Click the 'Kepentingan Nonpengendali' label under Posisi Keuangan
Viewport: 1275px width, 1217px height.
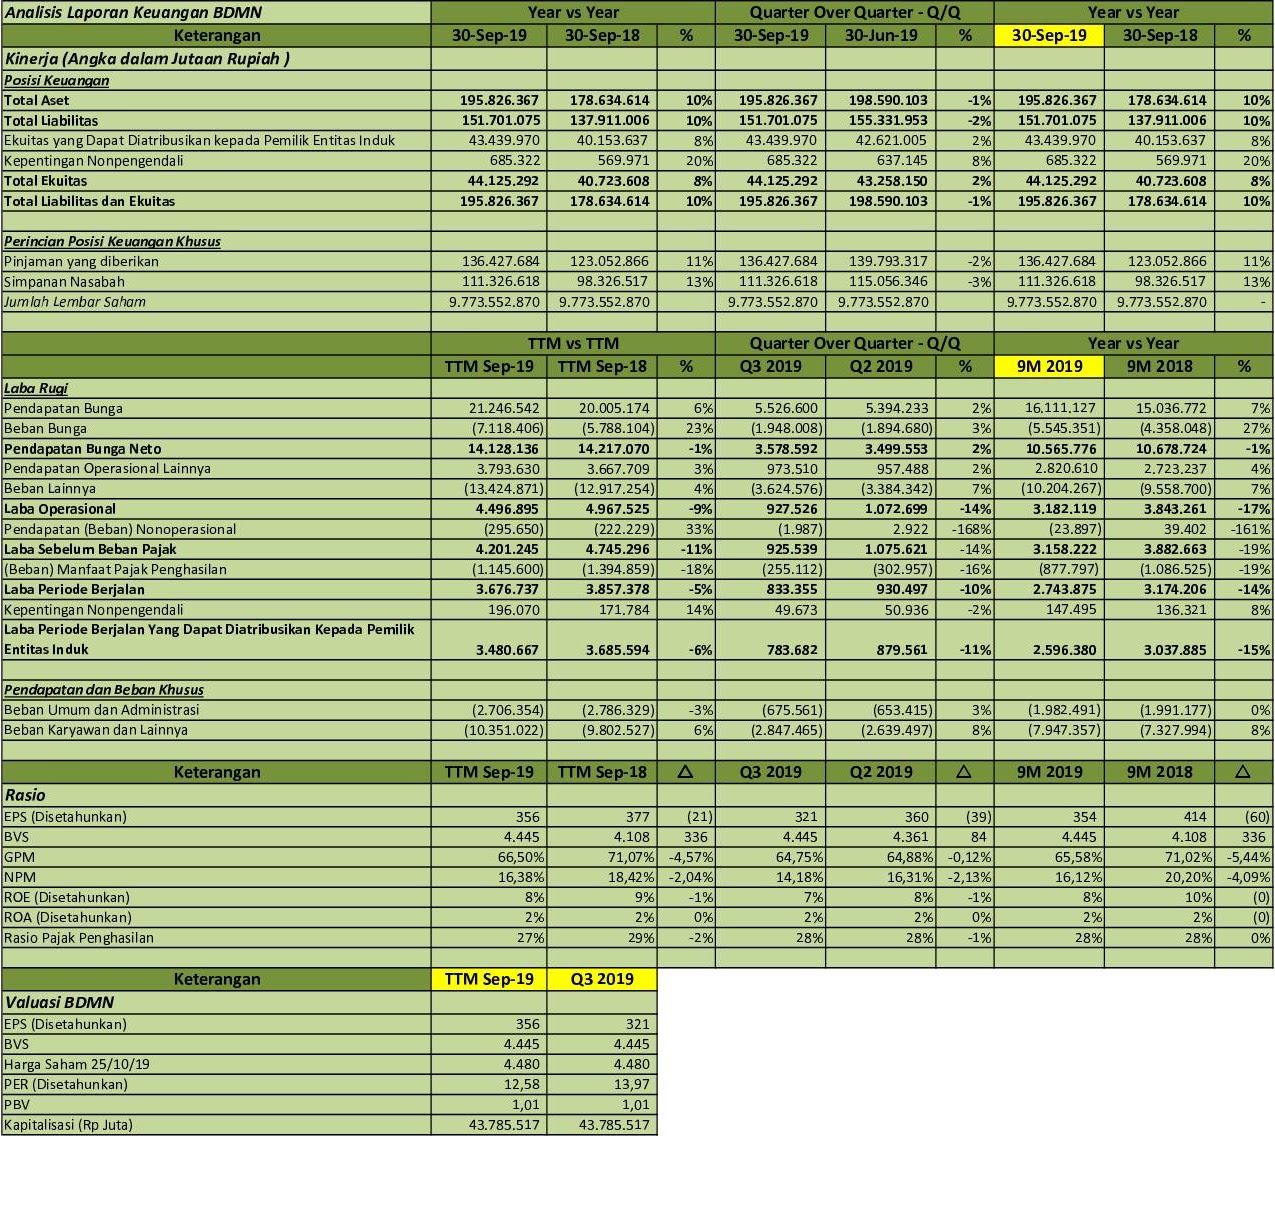coord(94,160)
